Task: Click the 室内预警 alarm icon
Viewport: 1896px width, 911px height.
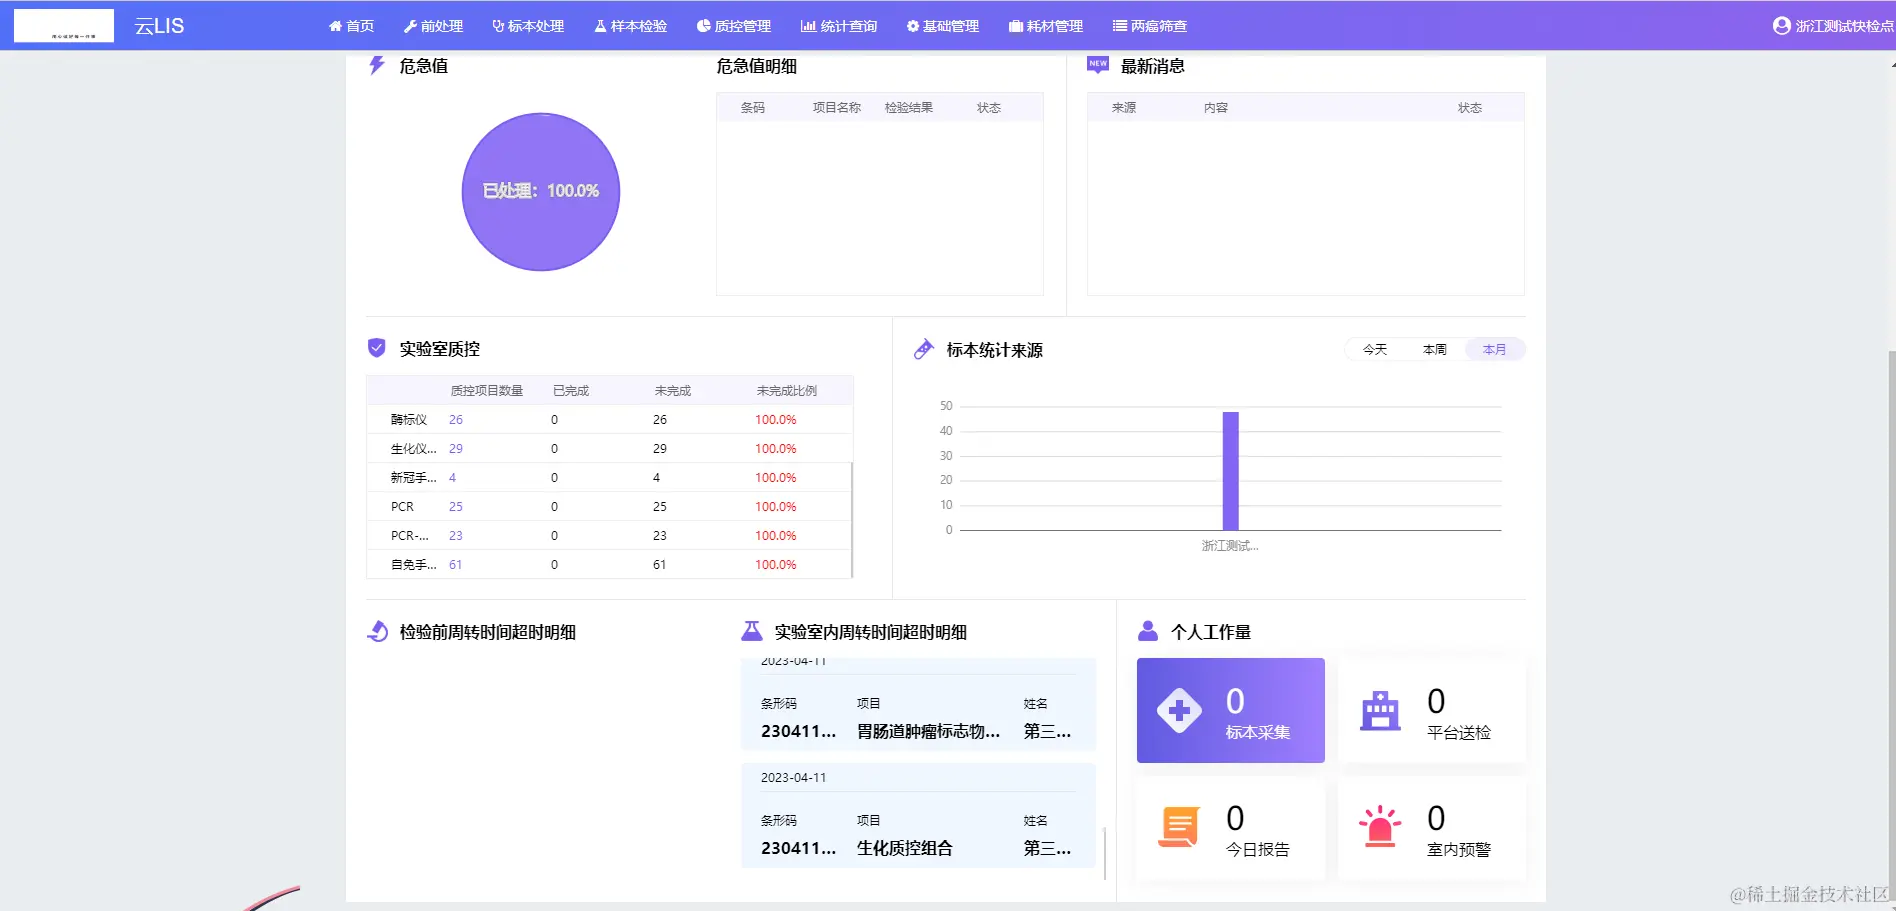Action: [x=1380, y=826]
